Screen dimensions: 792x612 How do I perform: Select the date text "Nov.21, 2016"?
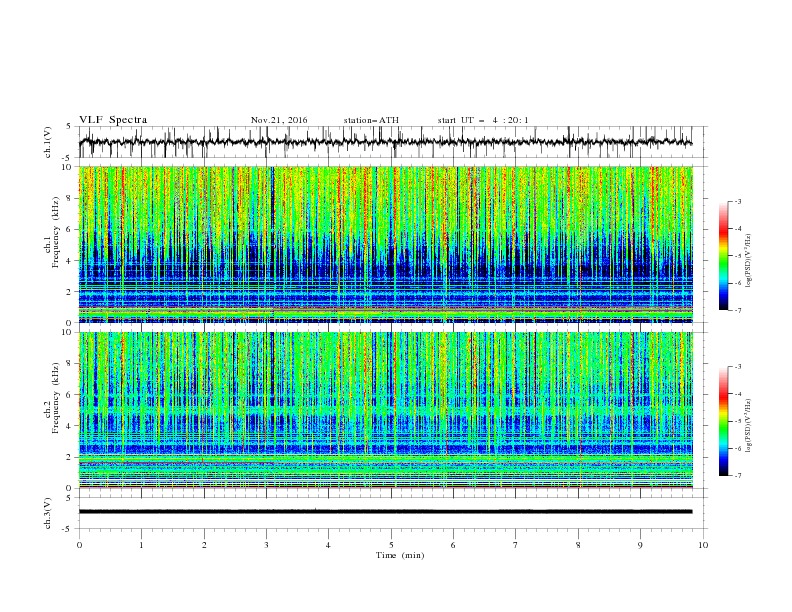coord(279,120)
